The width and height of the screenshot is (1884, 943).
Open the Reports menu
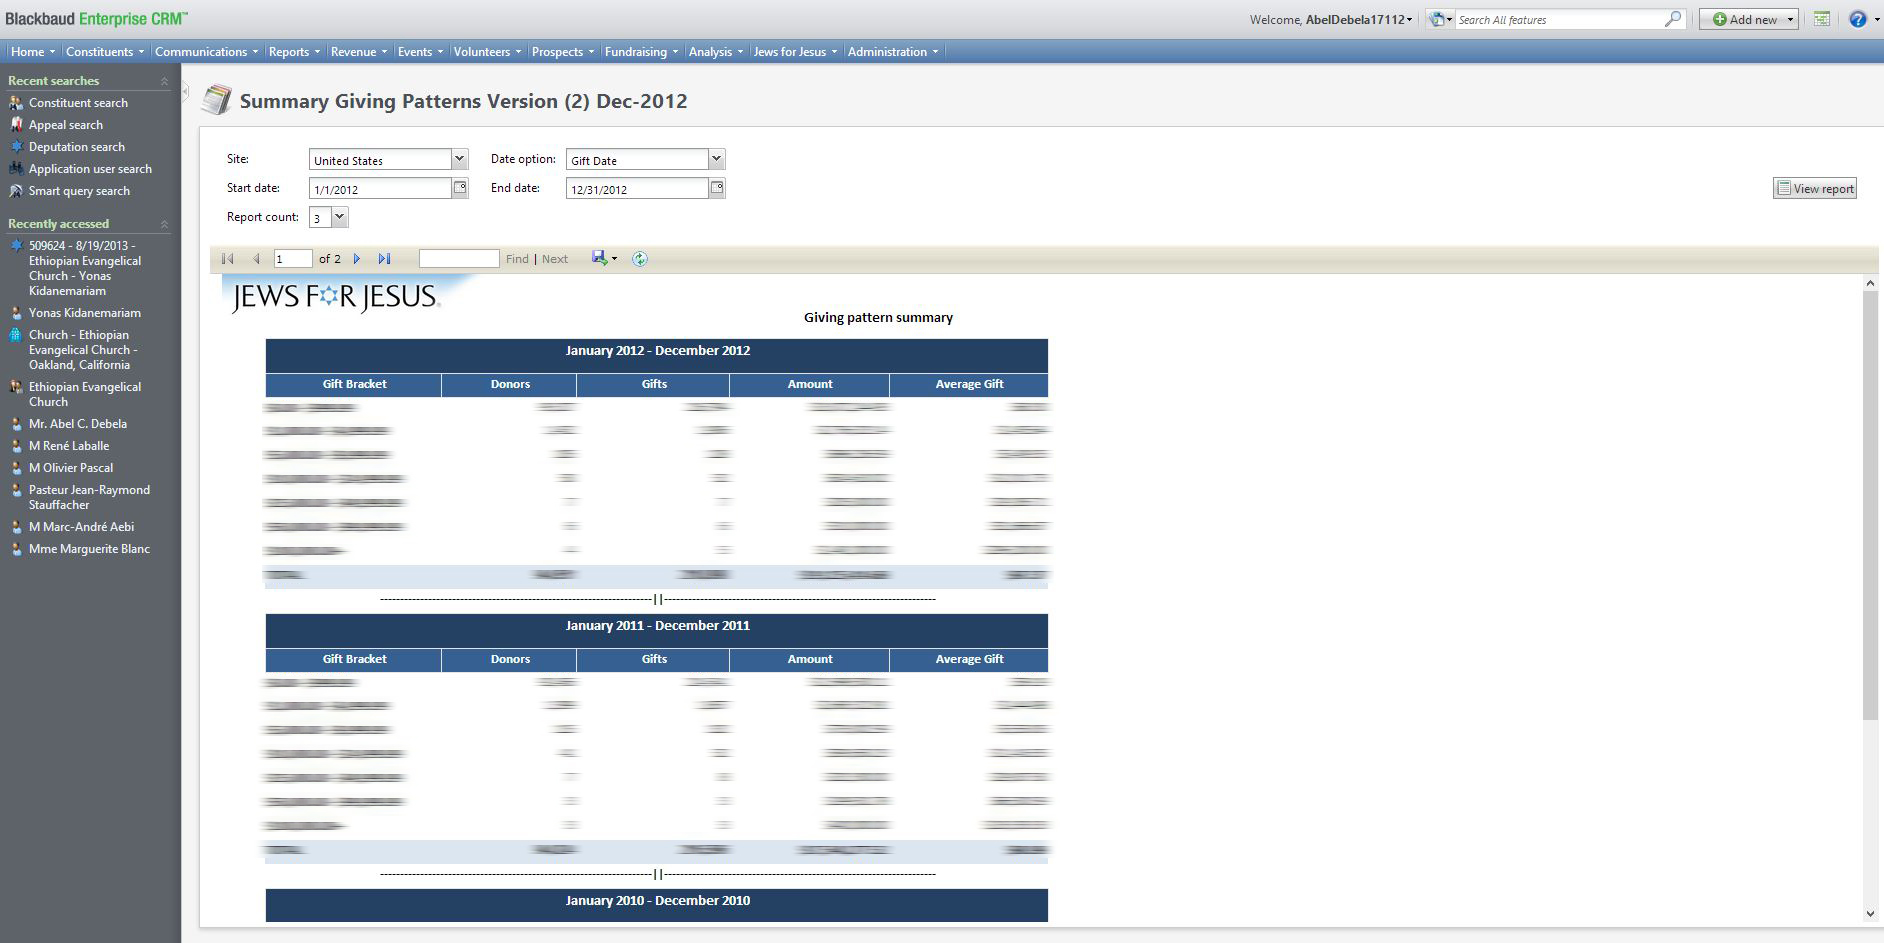point(294,52)
